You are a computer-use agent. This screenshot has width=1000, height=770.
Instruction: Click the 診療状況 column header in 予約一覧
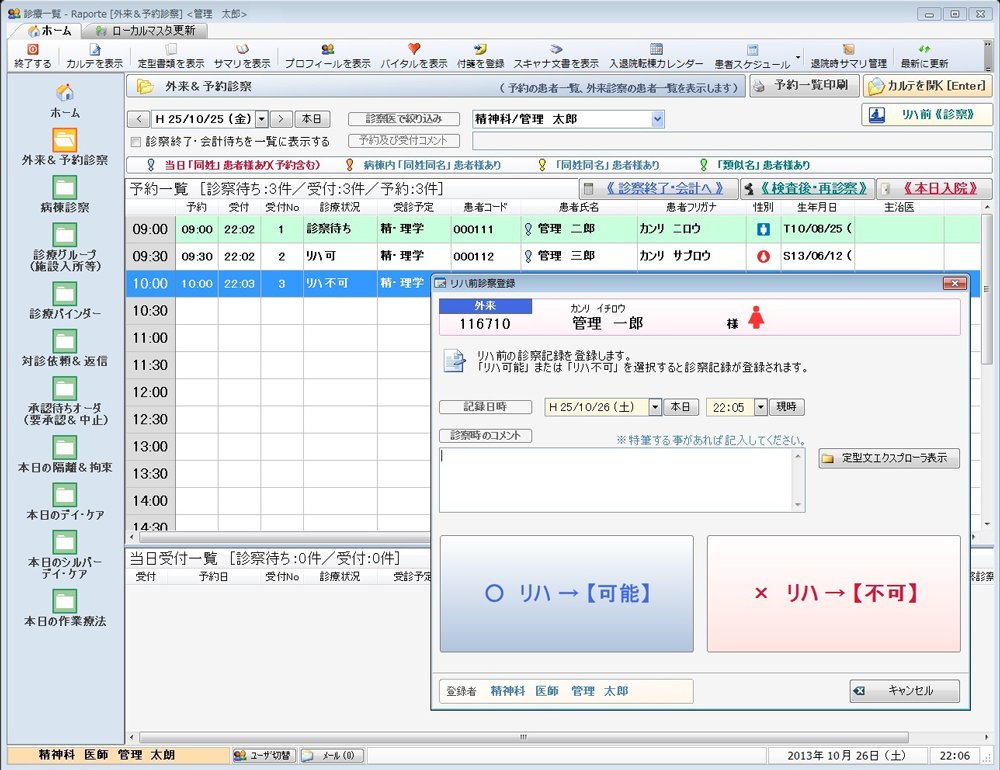point(339,207)
